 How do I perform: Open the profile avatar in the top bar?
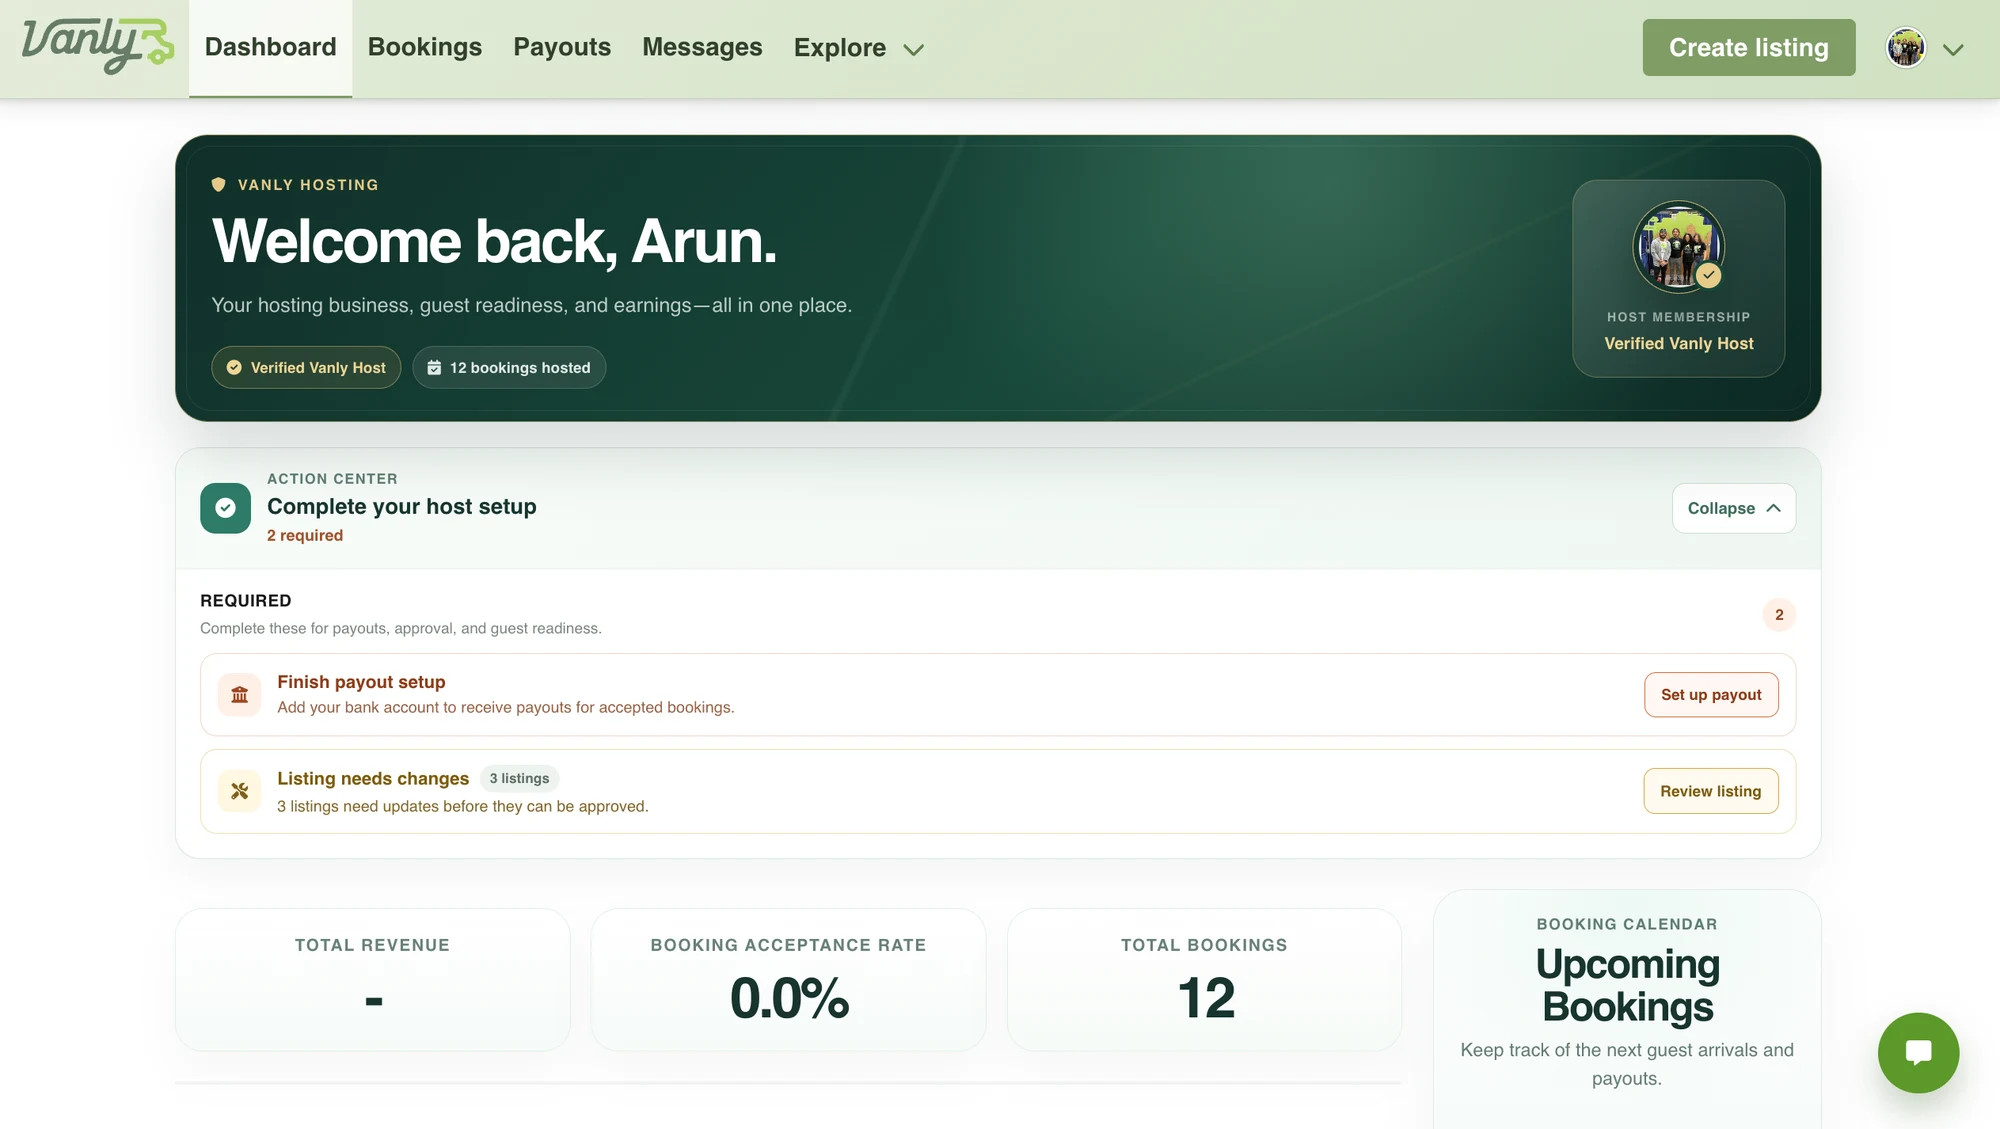(1906, 47)
